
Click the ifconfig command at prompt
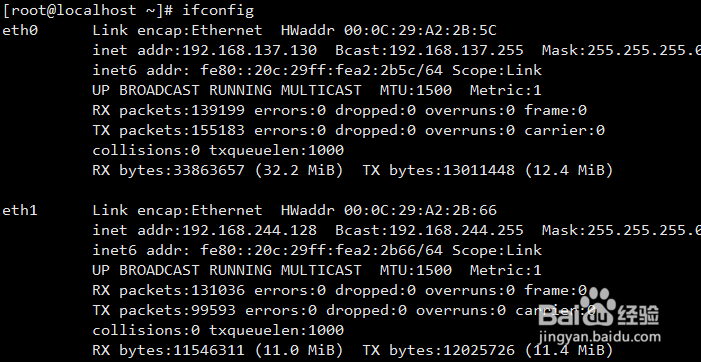218,10
